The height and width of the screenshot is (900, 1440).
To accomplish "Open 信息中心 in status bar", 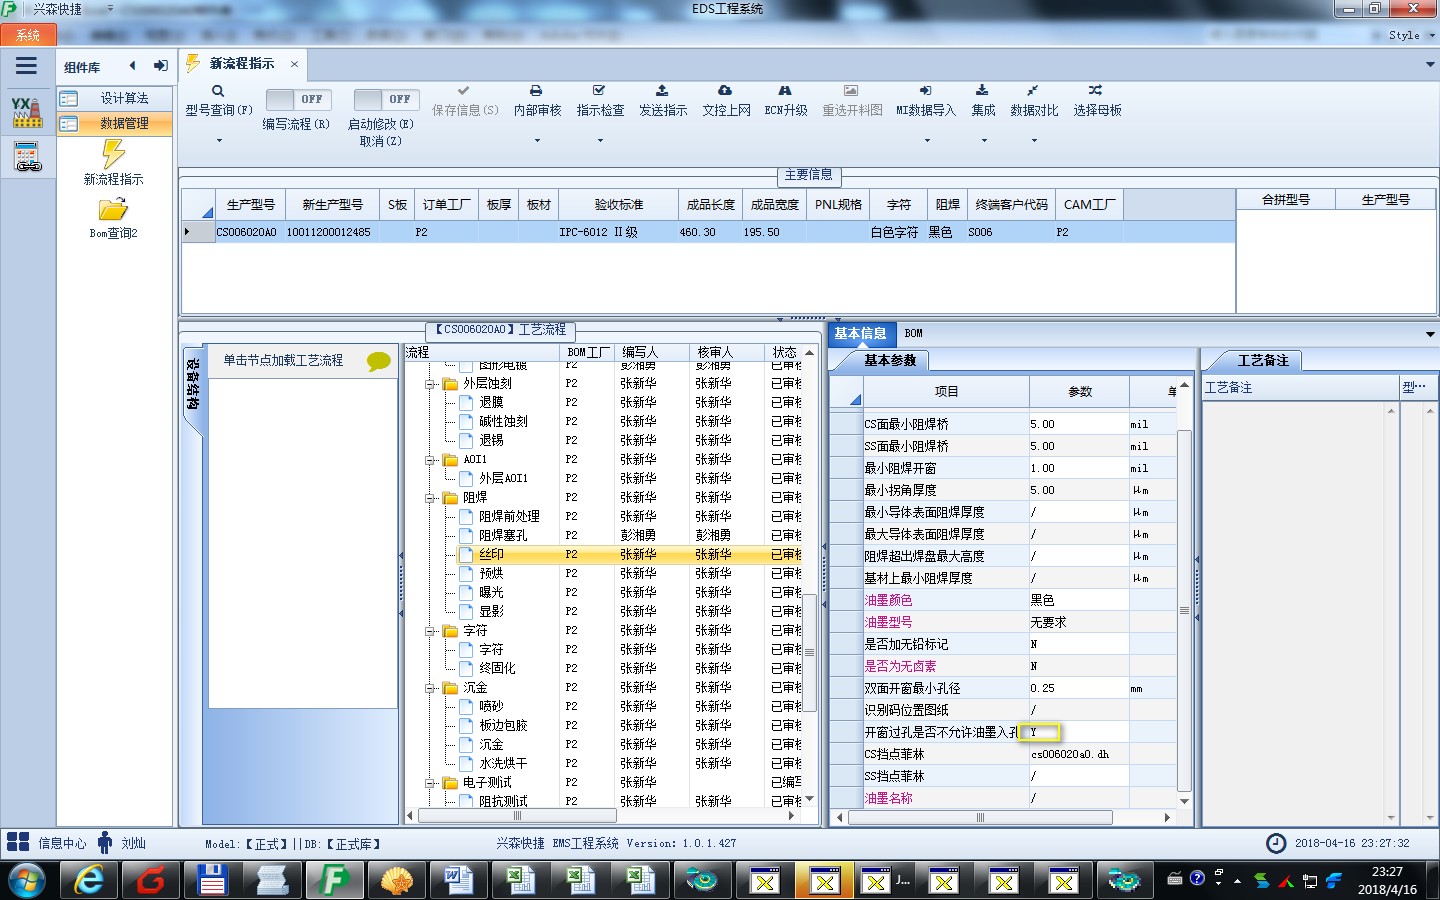I will [46, 843].
